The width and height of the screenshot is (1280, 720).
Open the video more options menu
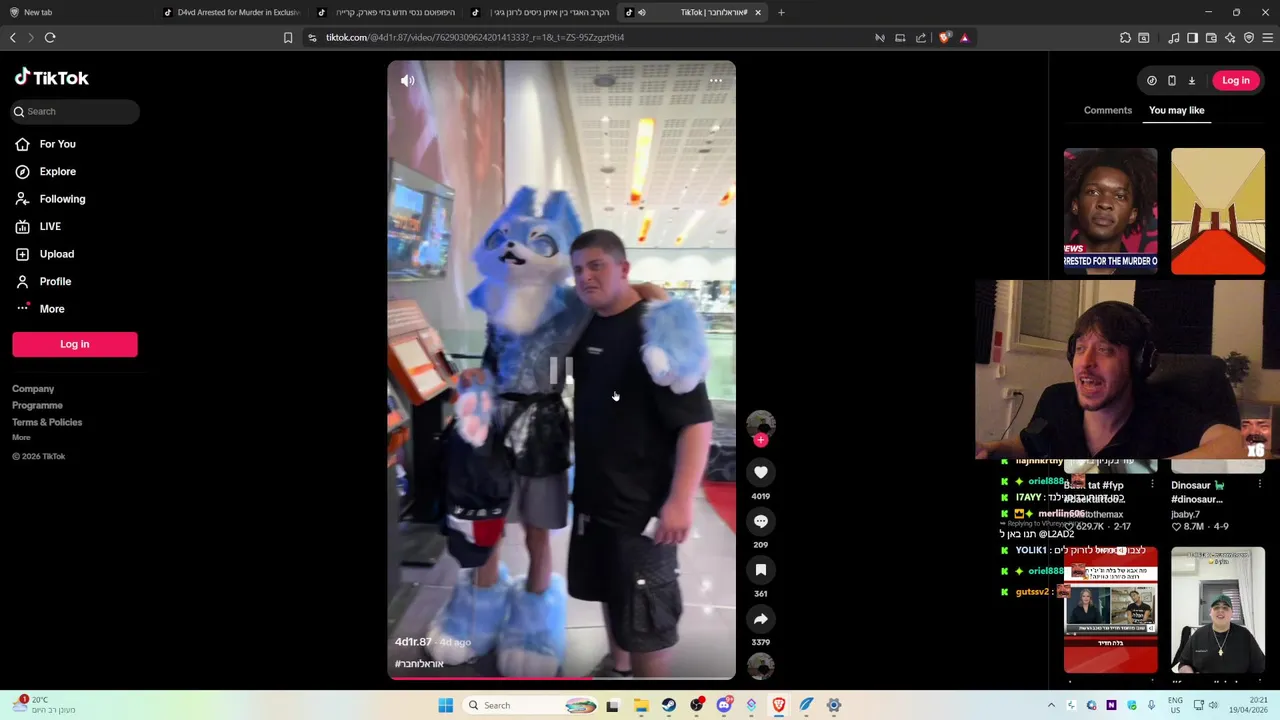pyautogui.click(x=716, y=81)
